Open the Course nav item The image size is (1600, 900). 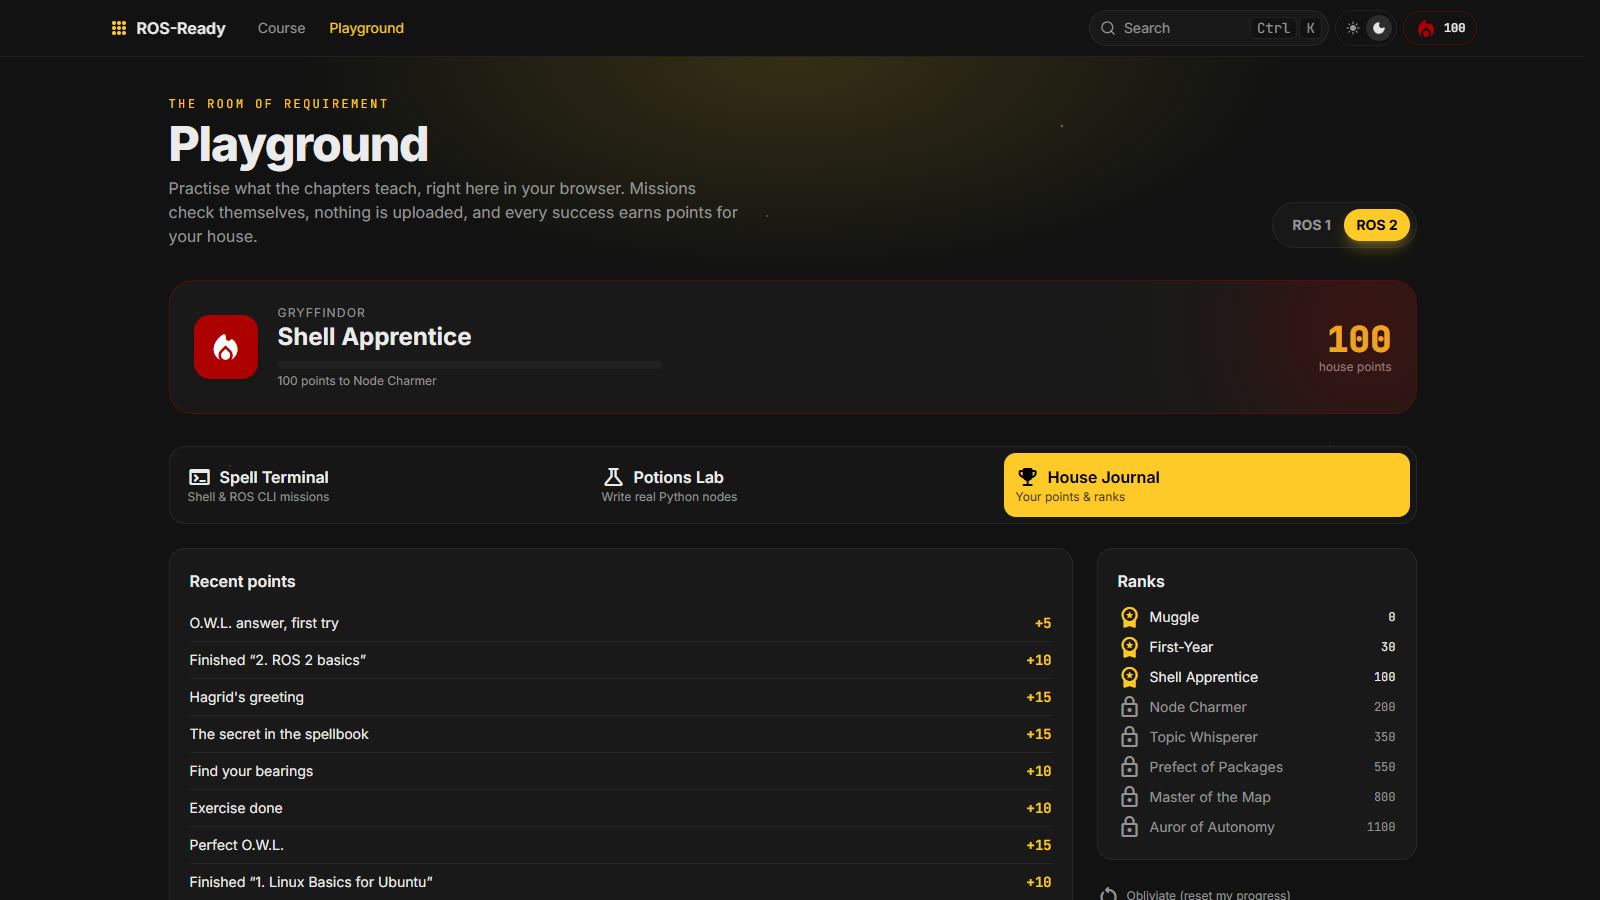pyautogui.click(x=282, y=28)
